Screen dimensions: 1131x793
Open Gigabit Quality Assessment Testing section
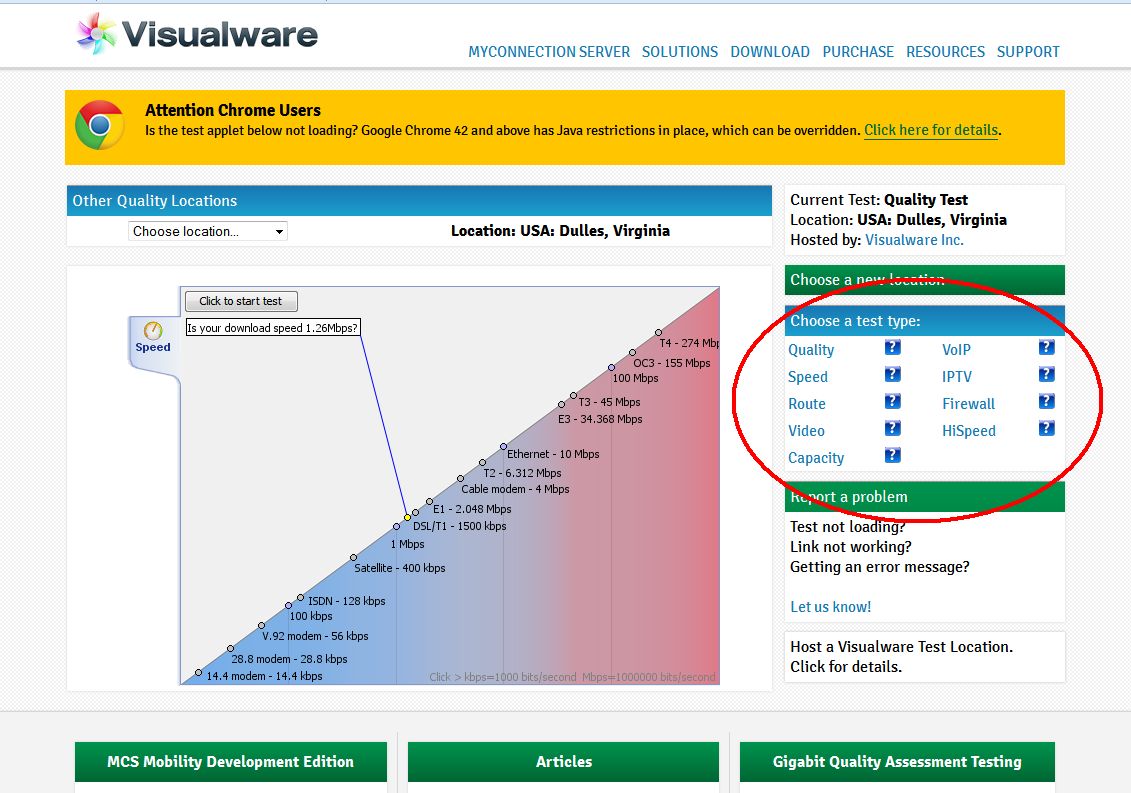[x=897, y=762]
